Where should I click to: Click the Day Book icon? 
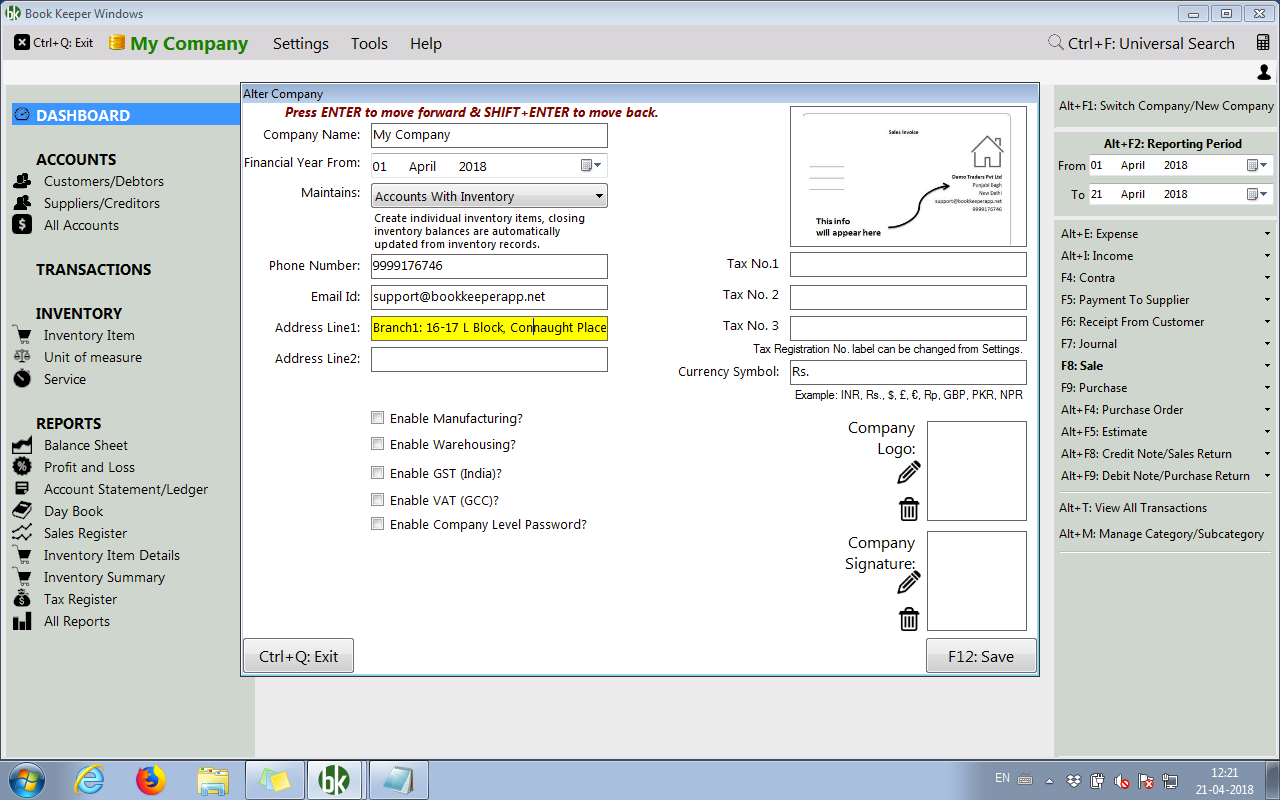[x=22, y=511]
